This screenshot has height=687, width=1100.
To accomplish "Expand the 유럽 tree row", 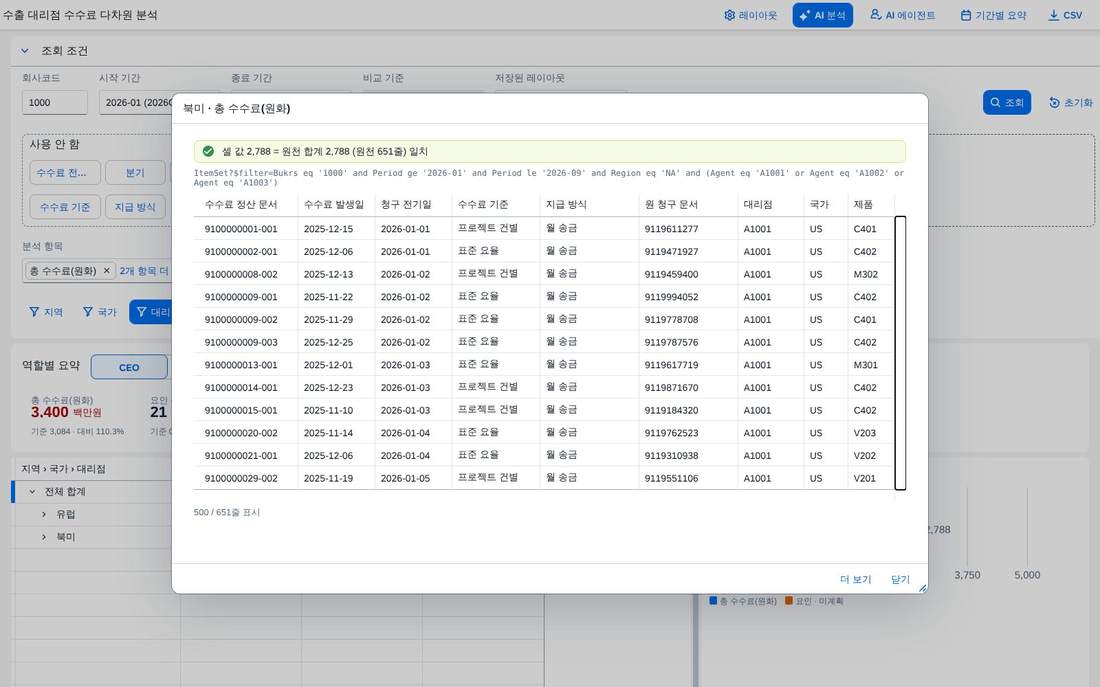I will click(x=44, y=514).
